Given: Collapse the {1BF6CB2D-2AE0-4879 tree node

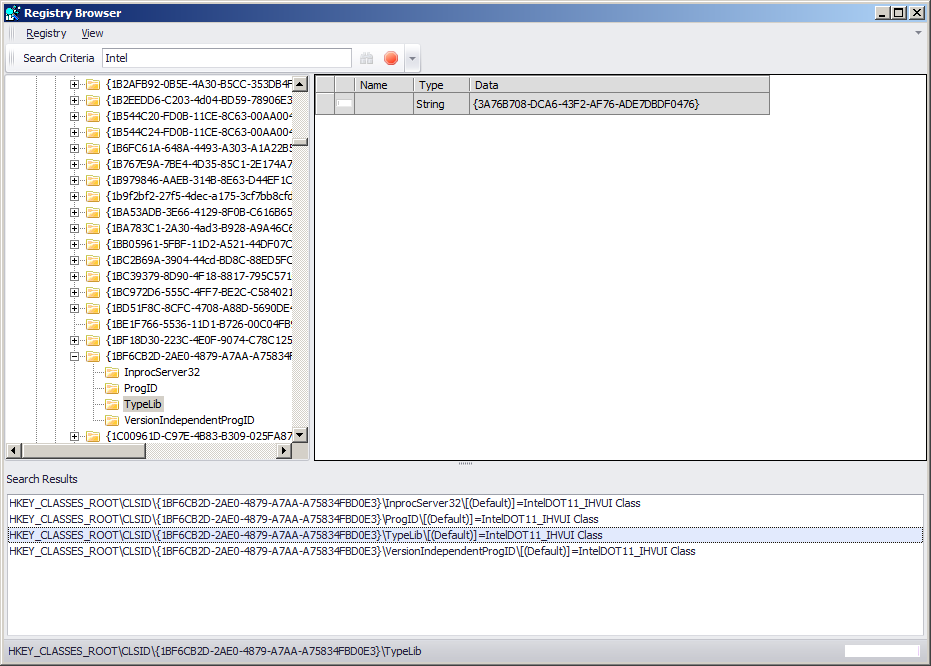Looking at the screenshot, I should (x=74, y=357).
